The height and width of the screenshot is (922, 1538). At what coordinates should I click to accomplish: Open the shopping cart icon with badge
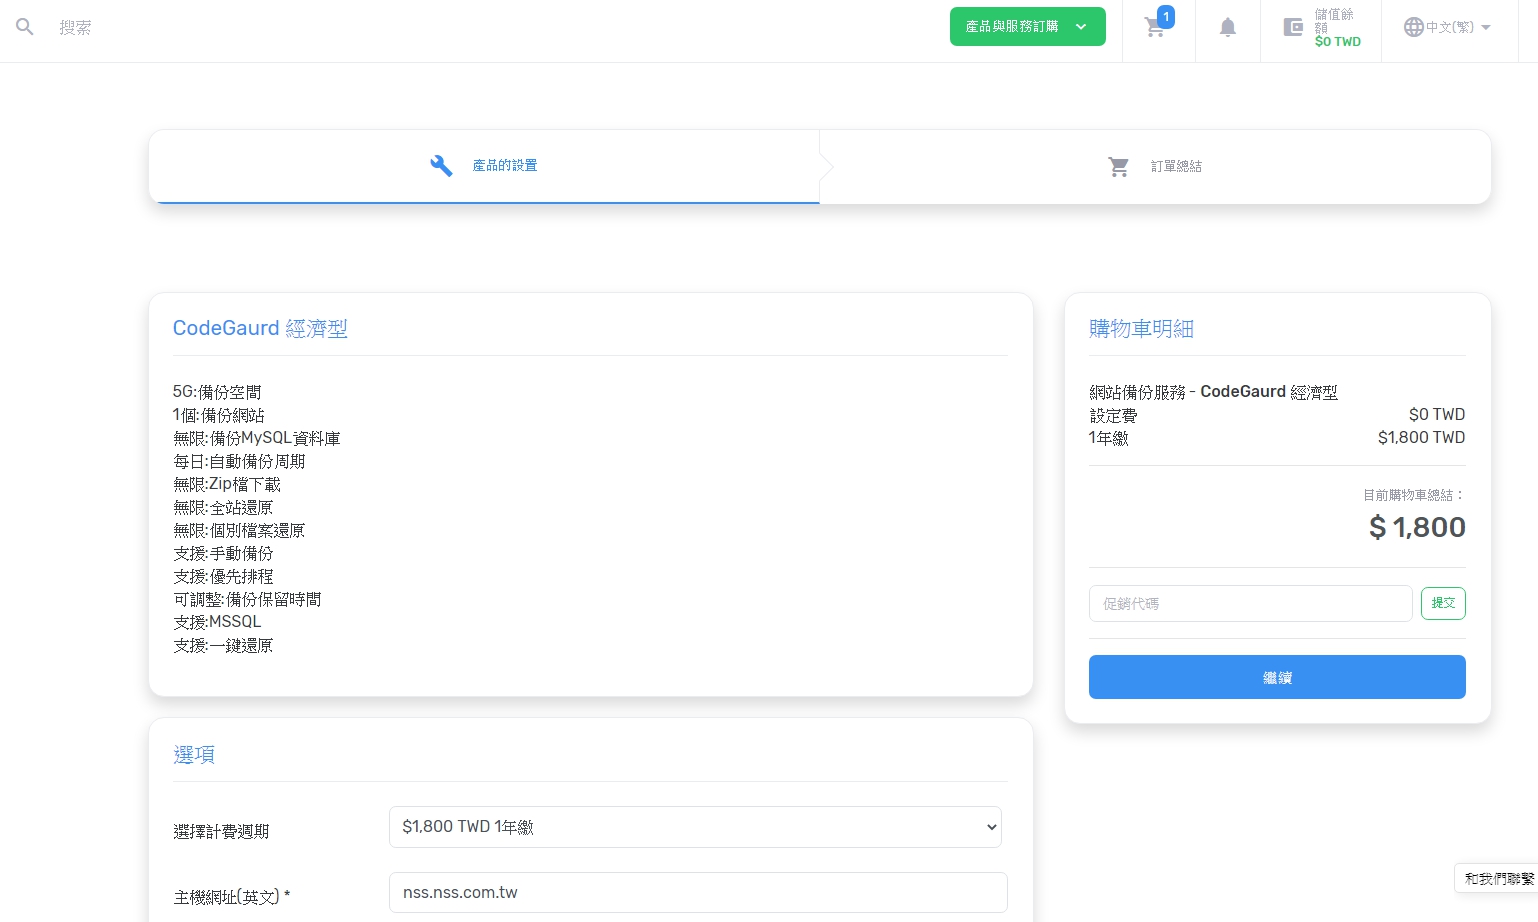(1157, 26)
